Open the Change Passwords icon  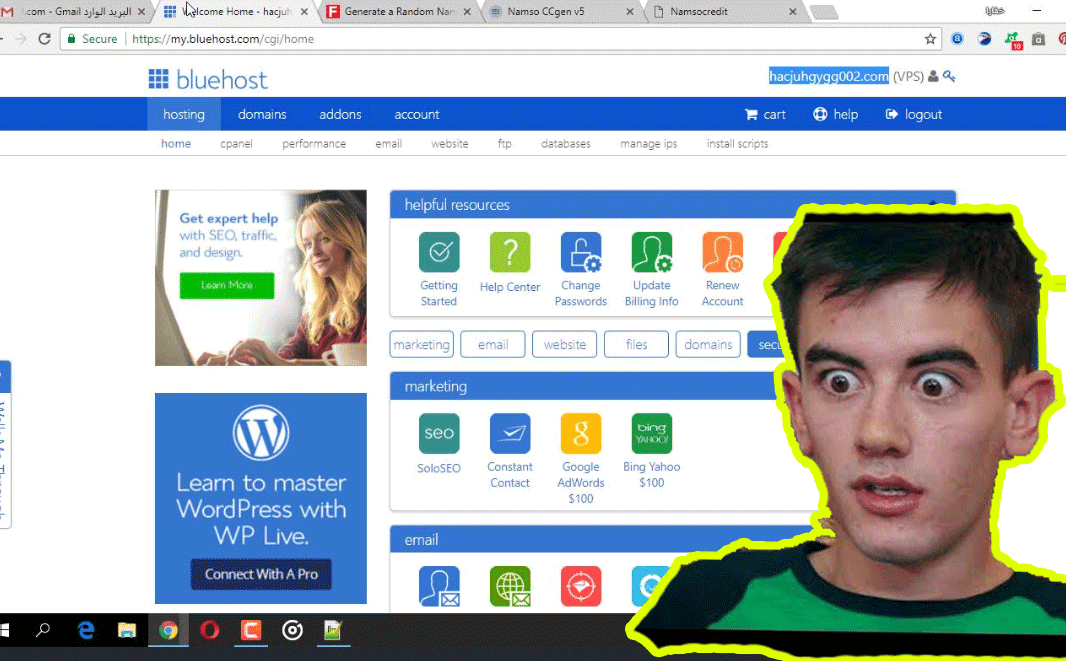click(x=581, y=252)
